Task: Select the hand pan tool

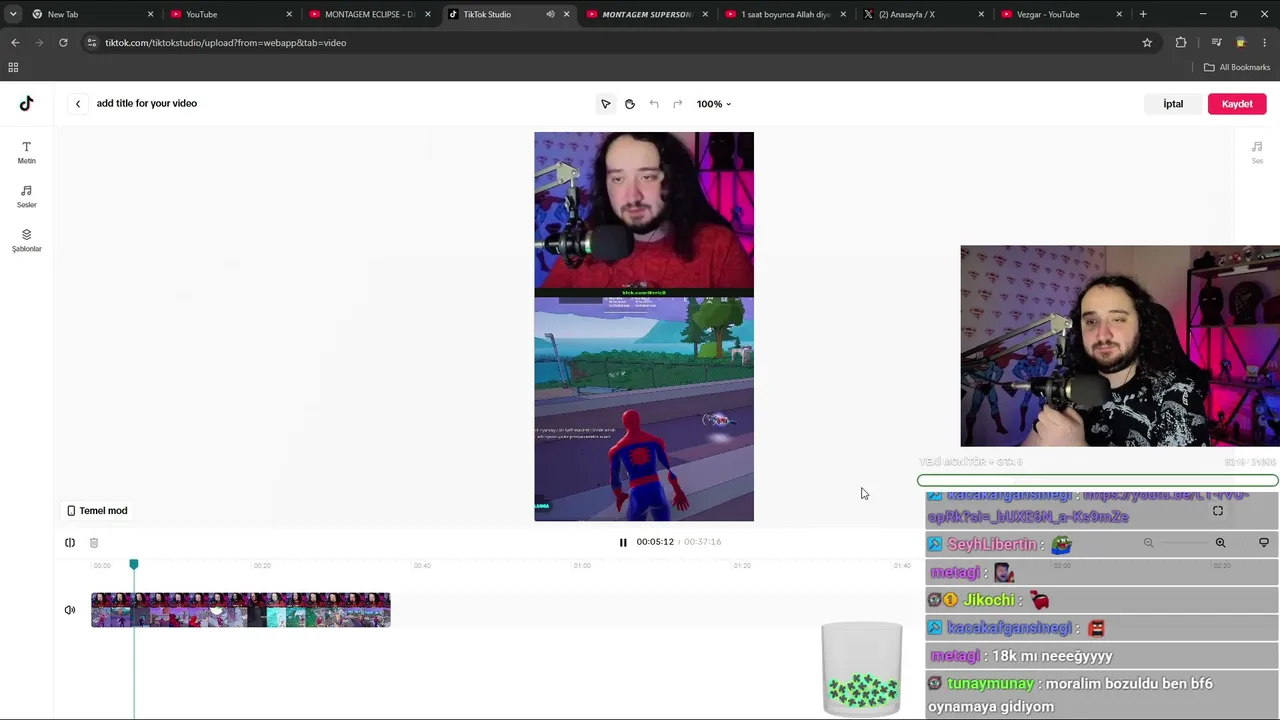Action: 629,104
